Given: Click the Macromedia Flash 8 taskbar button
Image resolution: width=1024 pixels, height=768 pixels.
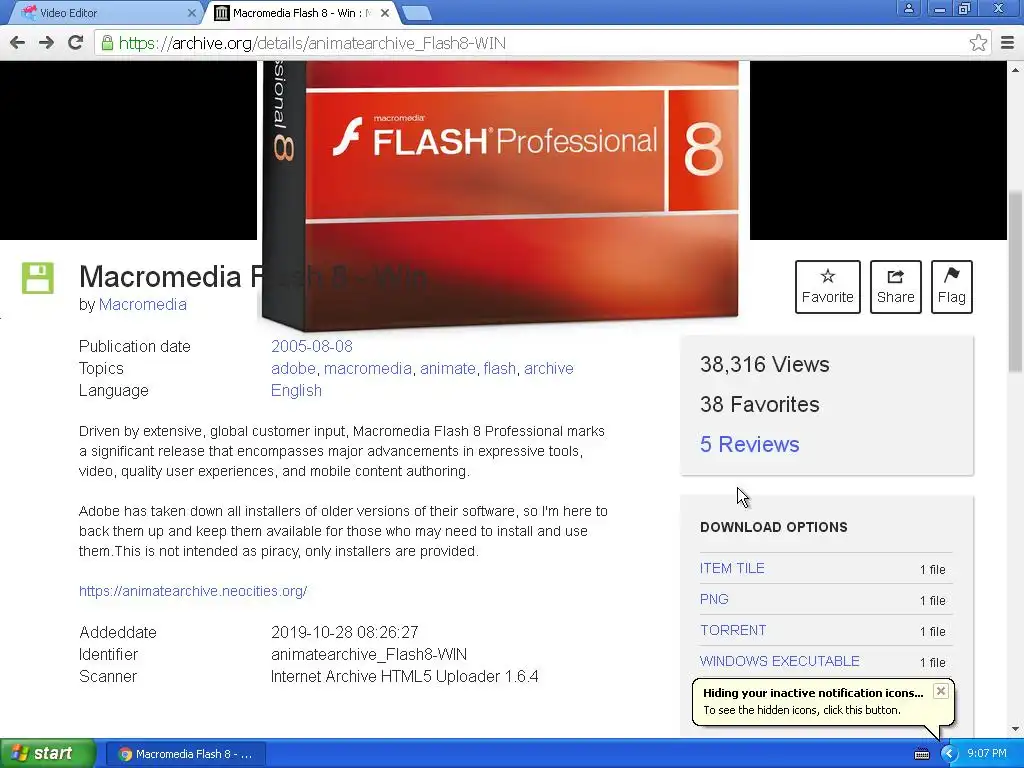Looking at the screenshot, I should (186, 754).
